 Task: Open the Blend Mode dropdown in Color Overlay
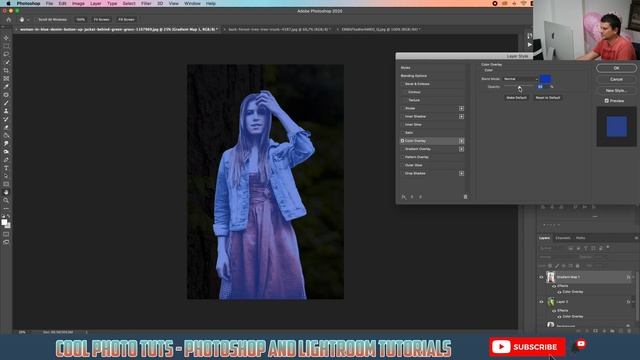(520, 79)
